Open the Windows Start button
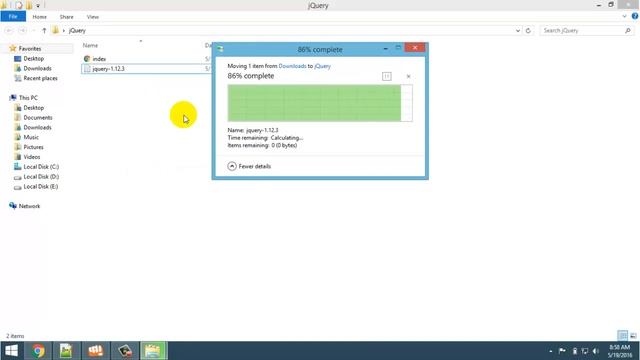Image resolution: width=640 pixels, height=360 pixels. coord(11,351)
